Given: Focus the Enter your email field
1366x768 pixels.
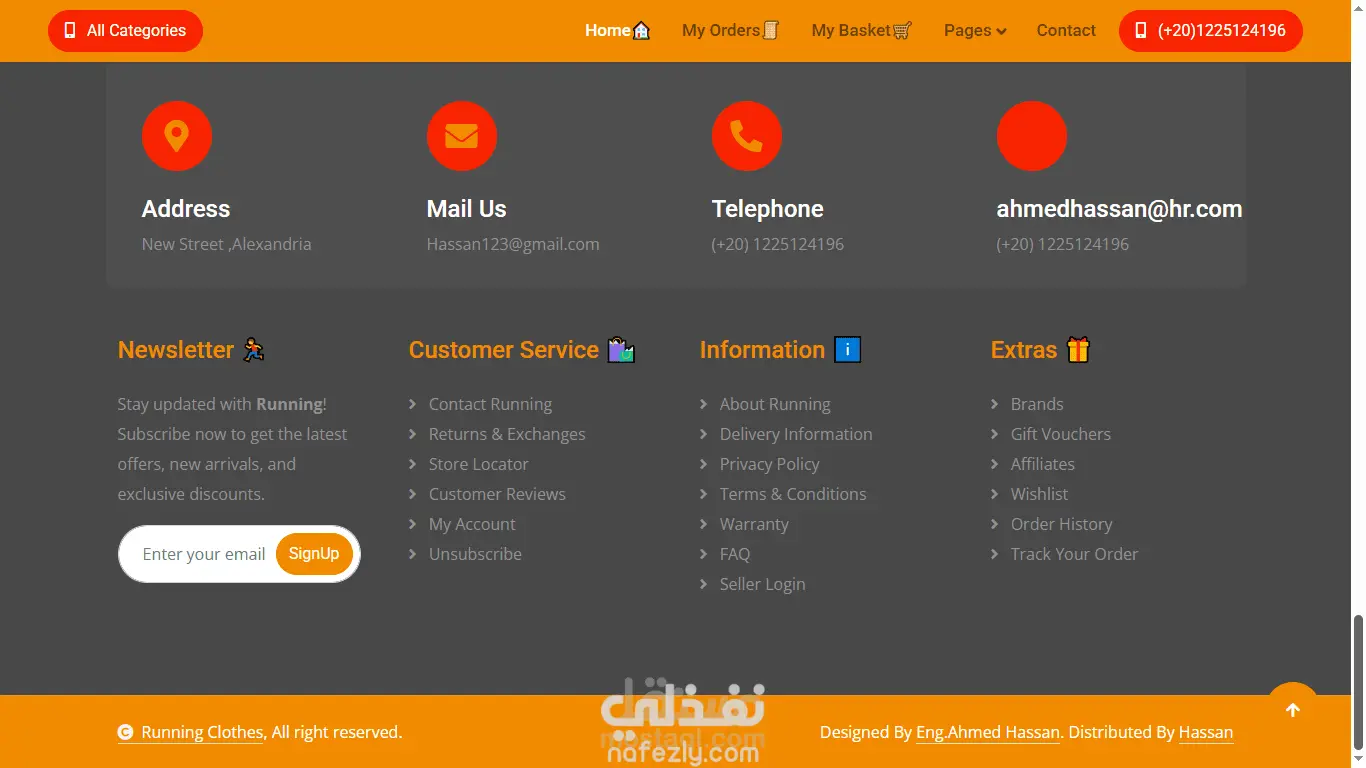Looking at the screenshot, I should [x=204, y=554].
